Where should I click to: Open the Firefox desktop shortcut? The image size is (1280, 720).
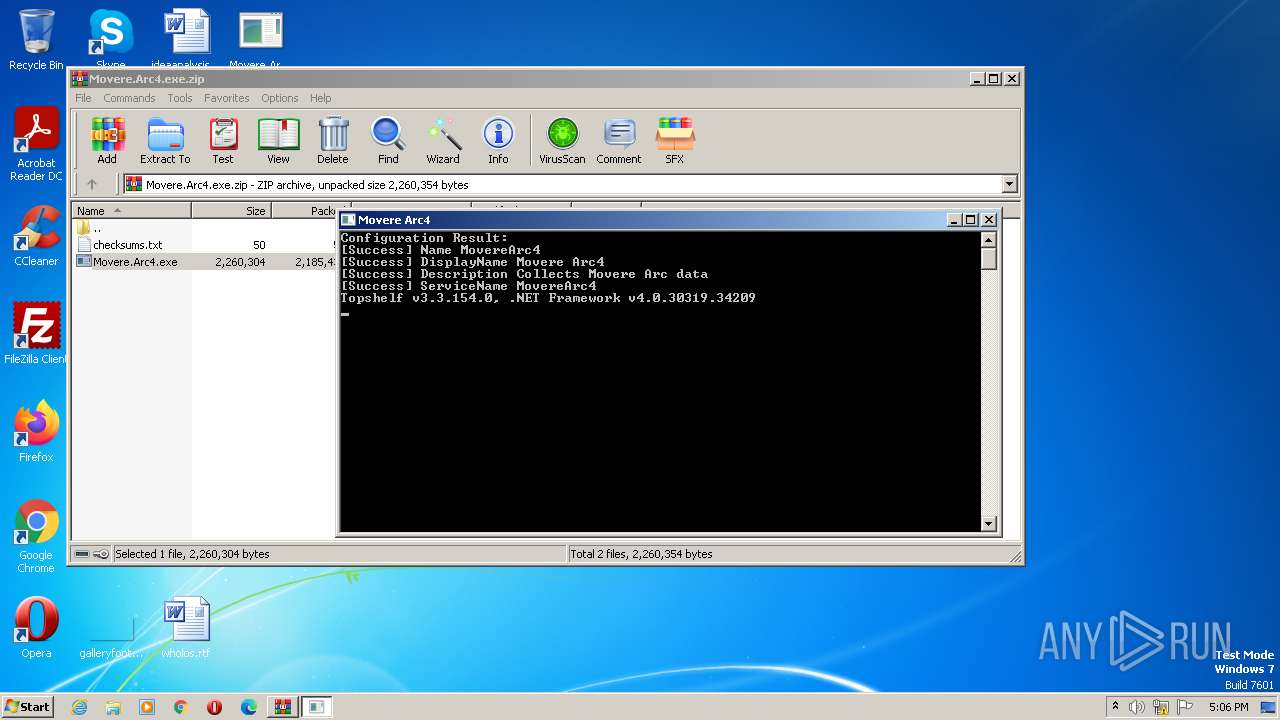(x=36, y=432)
